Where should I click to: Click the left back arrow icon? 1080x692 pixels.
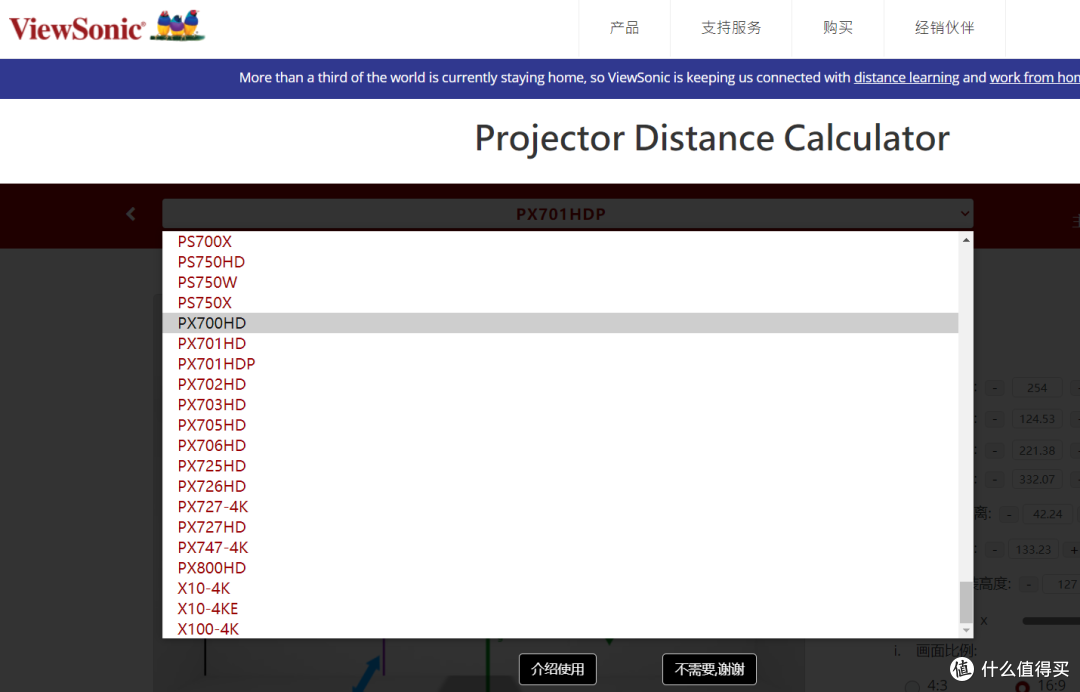click(131, 214)
